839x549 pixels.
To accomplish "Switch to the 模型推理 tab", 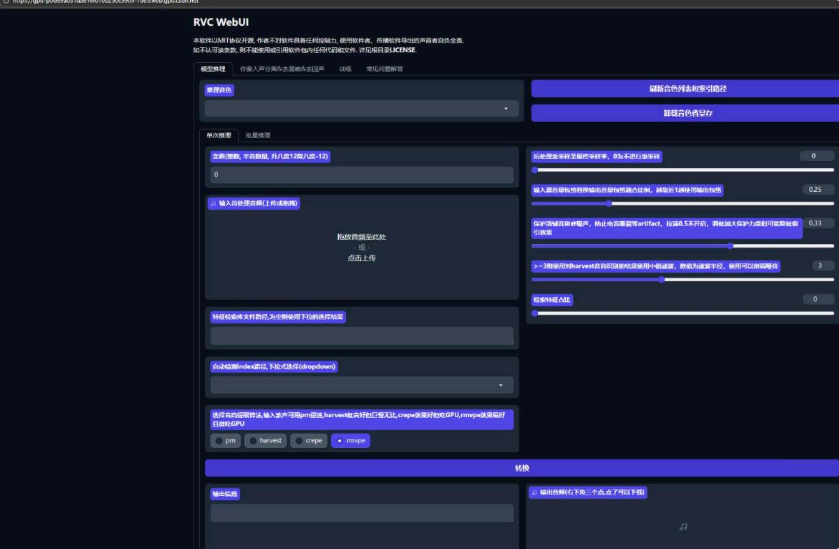I will tap(213, 69).
